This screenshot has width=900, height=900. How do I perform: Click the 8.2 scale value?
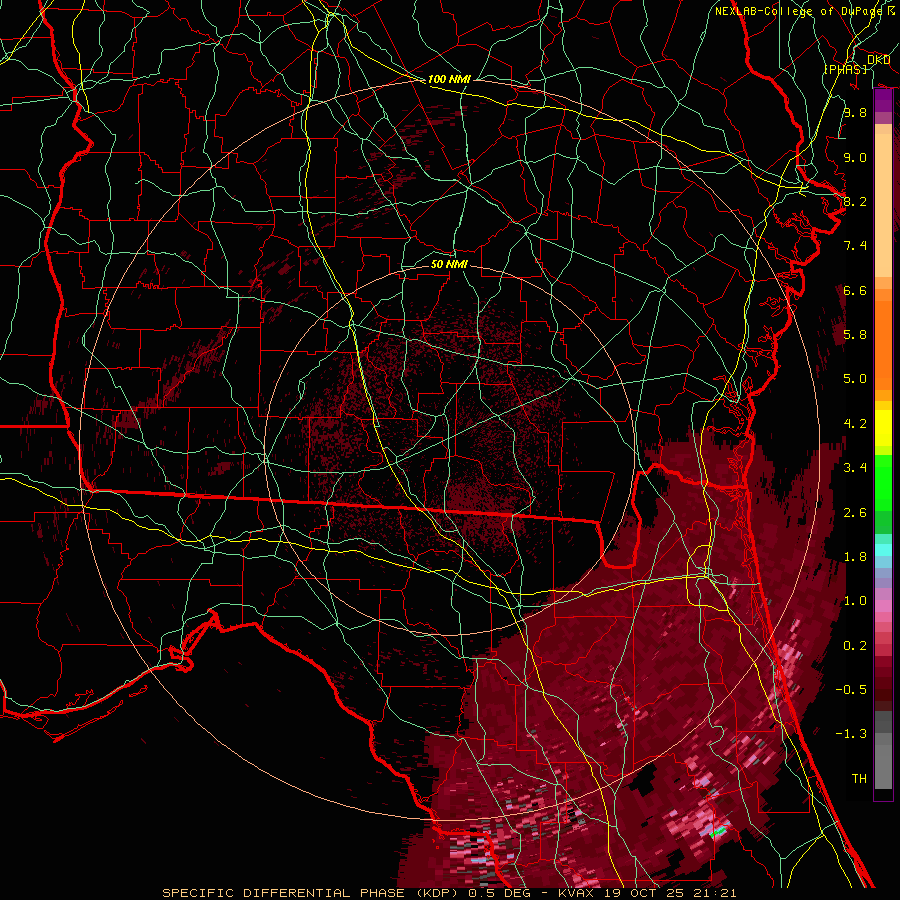tap(855, 201)
